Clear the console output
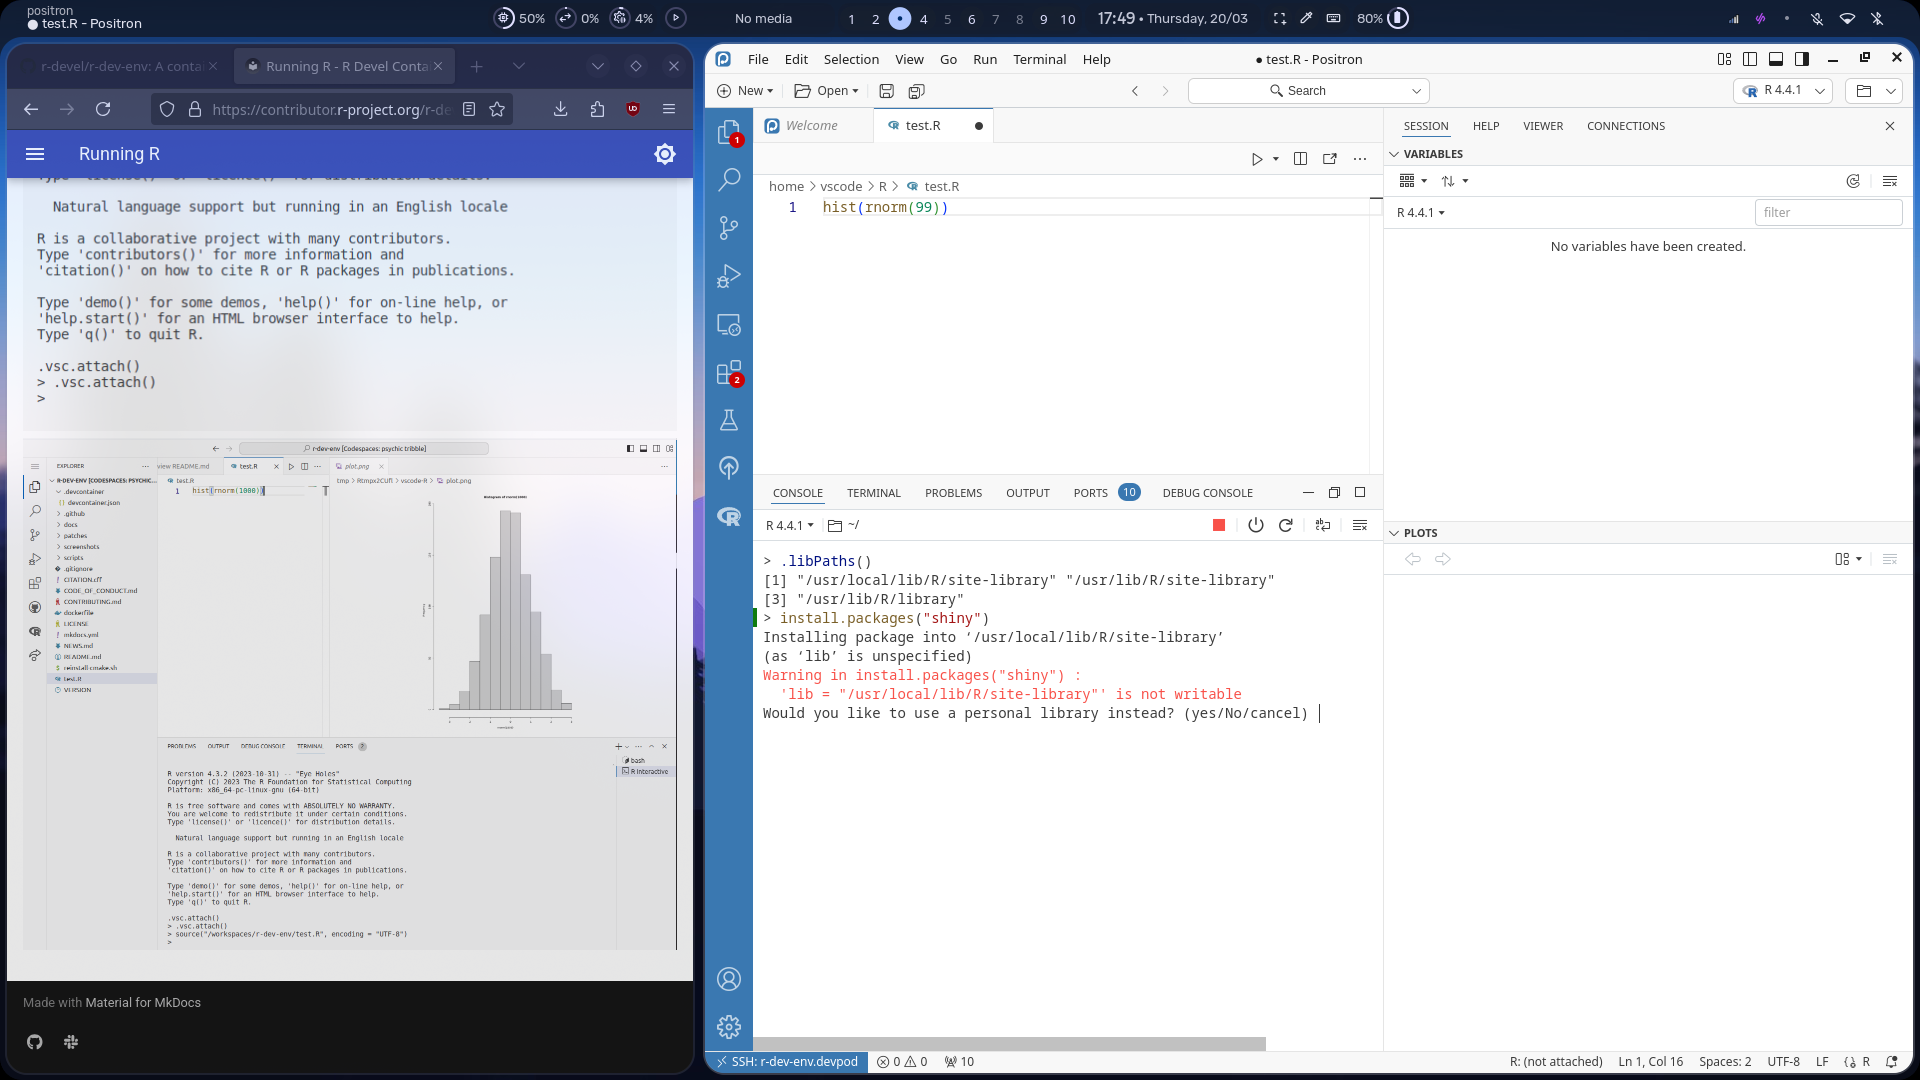Image resolution: width=1920 pixels, height=1080 pixels. 1360,525
